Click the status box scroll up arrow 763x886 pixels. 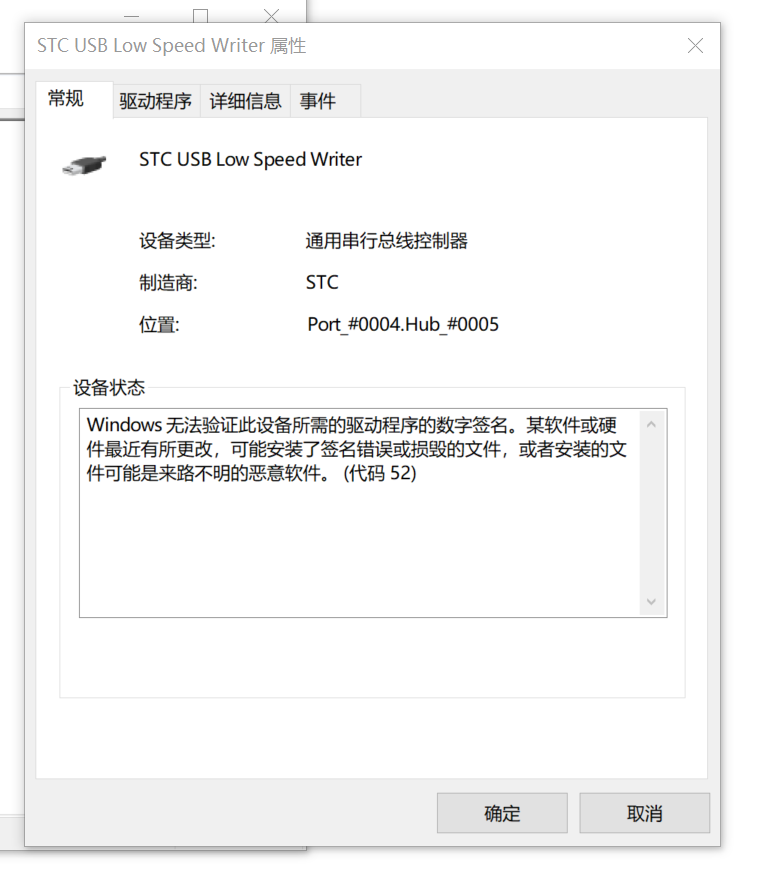coord(651,424)
